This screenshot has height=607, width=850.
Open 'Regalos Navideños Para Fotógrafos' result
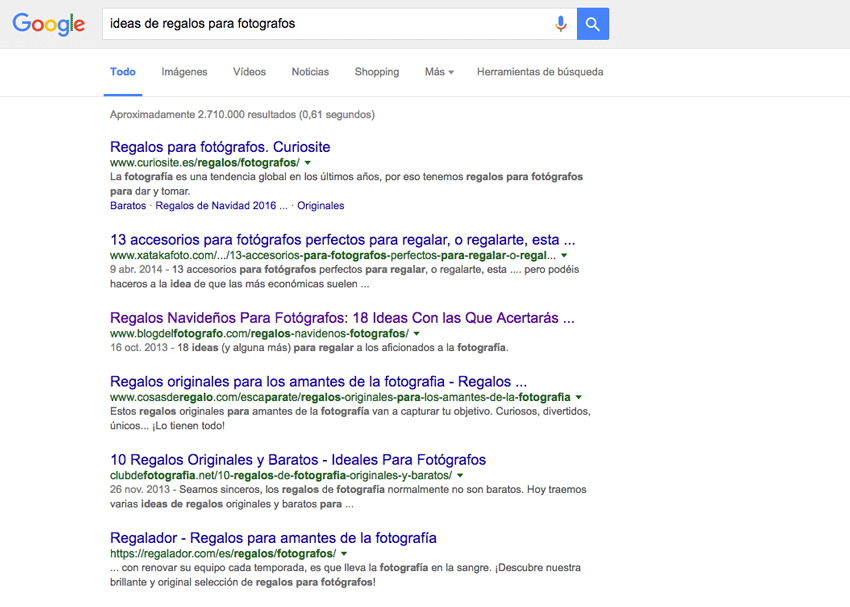tap(342, 318)
